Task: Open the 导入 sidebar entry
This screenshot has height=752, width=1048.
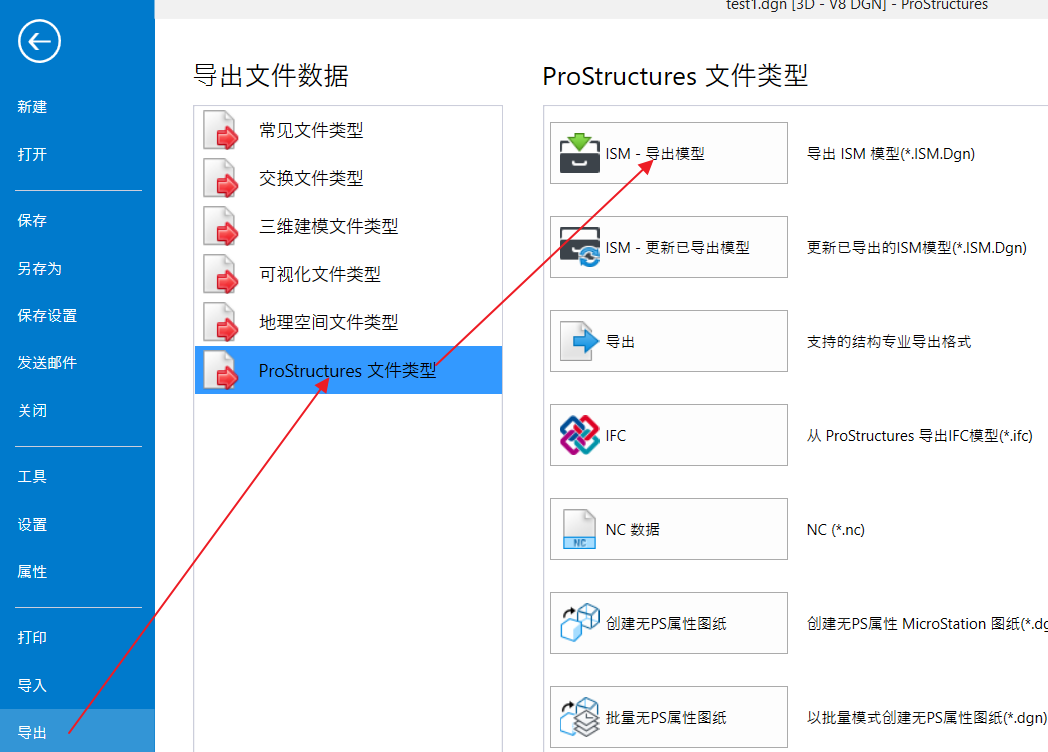Action: pos(32,686)
